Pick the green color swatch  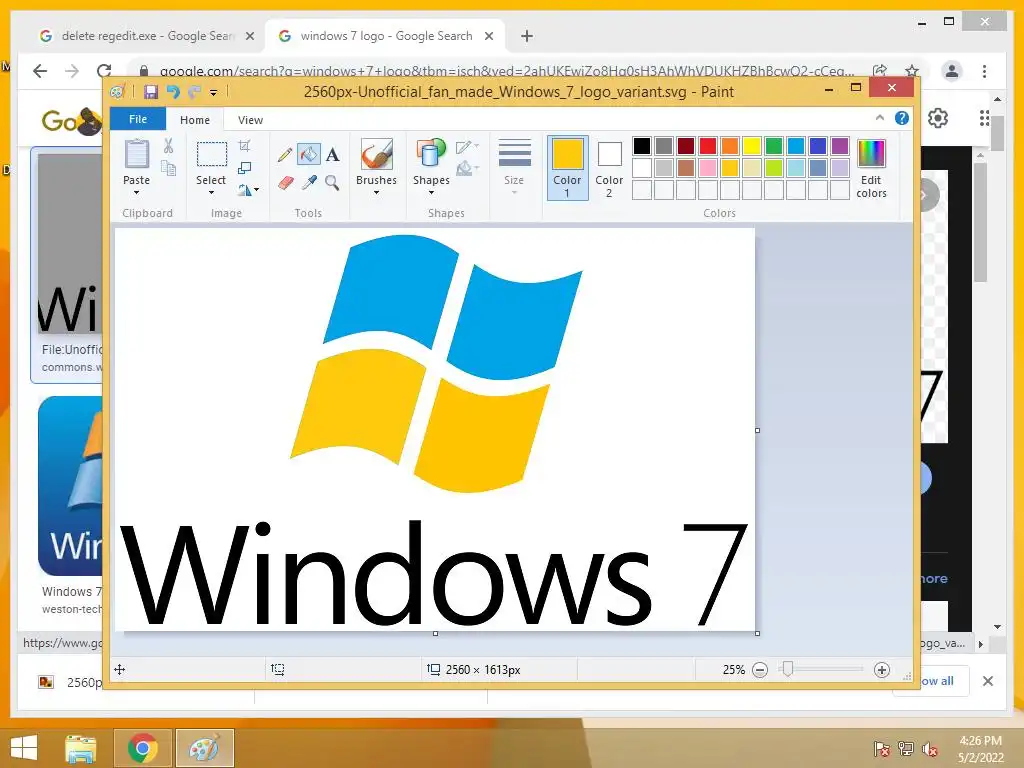(774, 146)
